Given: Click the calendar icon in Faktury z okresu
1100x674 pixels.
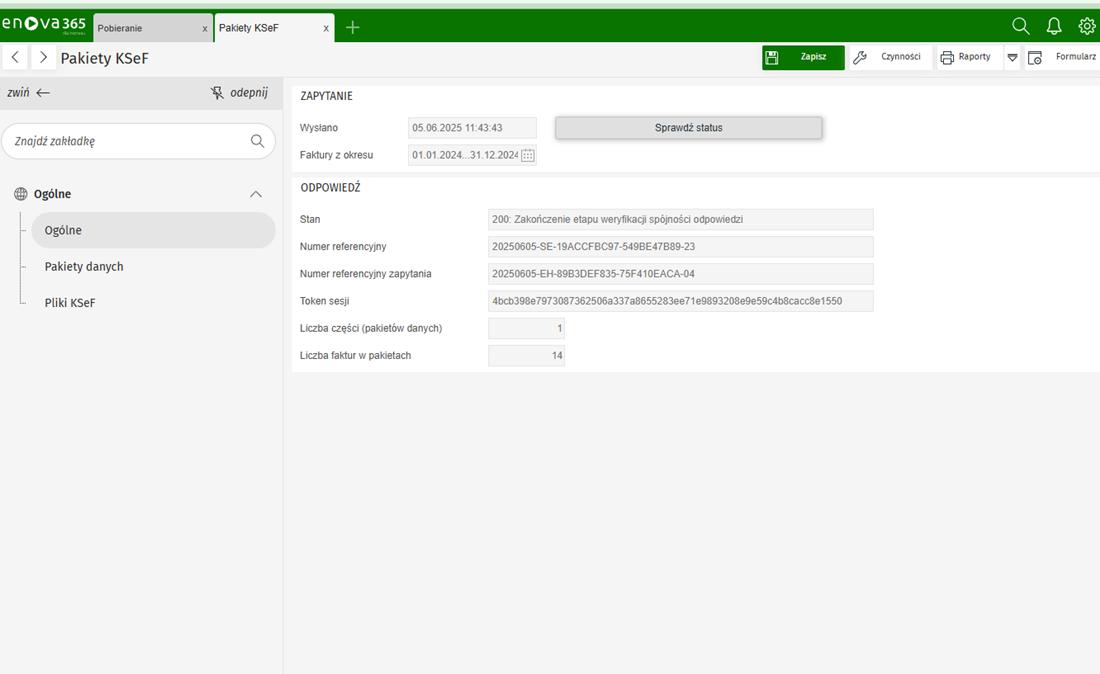Looking at the screenshot, I should click(528, 156).
